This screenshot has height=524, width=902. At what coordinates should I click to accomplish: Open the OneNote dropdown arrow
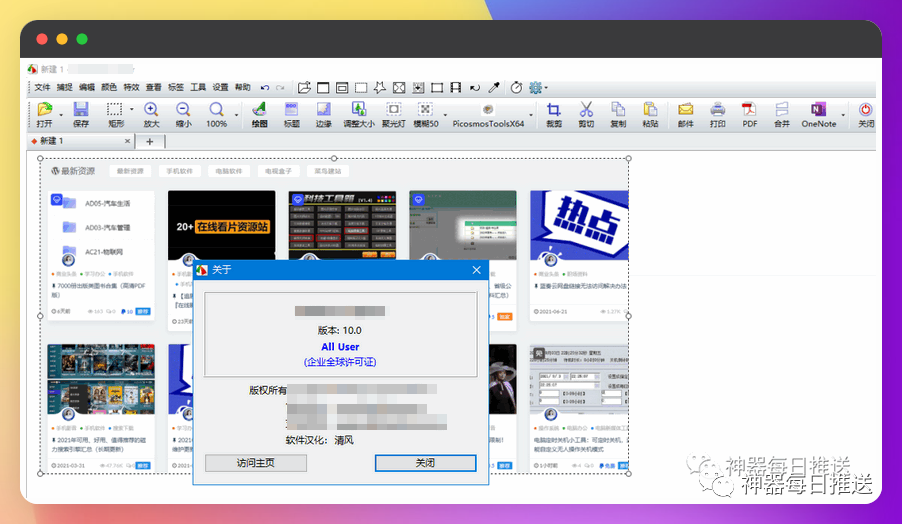(x=843, y=115)
